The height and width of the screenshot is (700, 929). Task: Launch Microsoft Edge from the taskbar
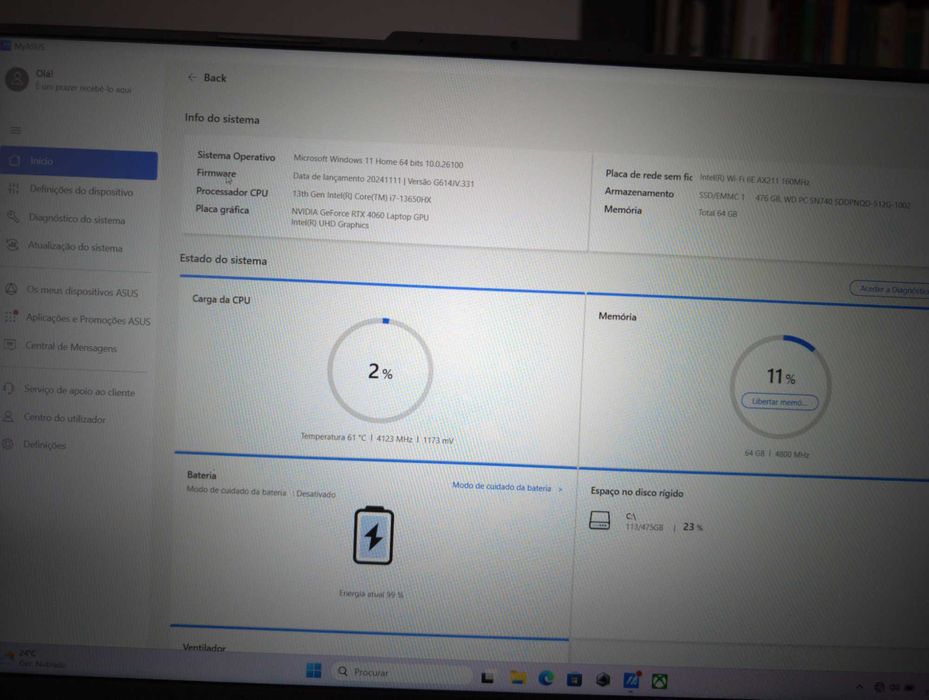click(546, 678)
